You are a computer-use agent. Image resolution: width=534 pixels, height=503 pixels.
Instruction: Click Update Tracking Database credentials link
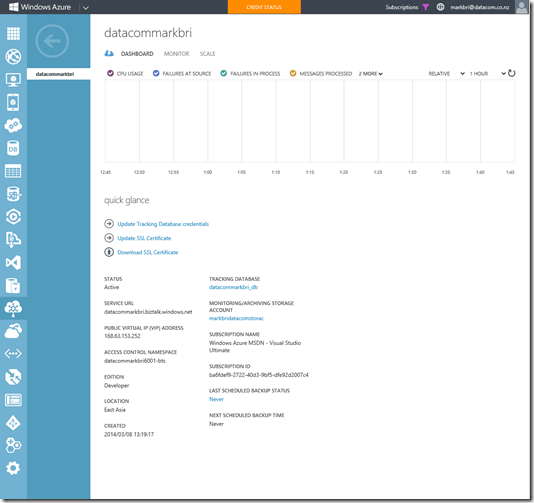tap(163, 224)
